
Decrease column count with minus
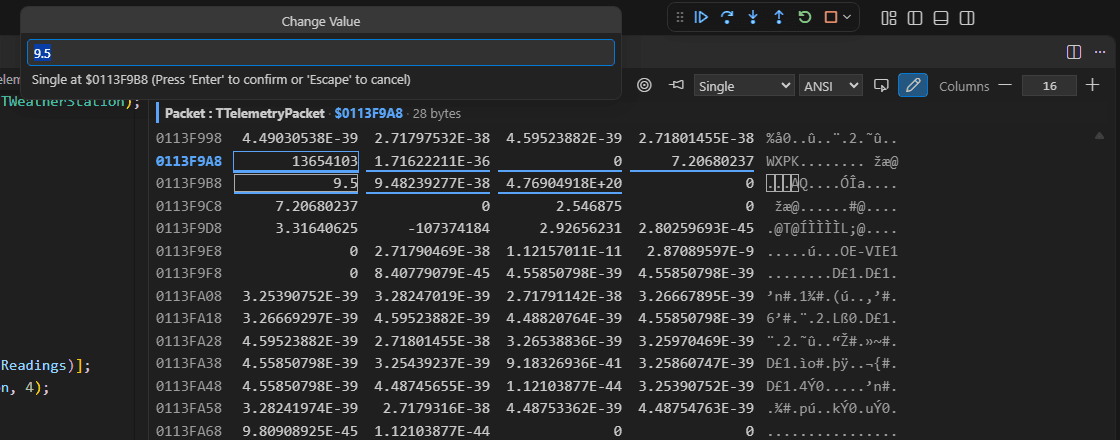pyautogui.click(x=1005, y=86)
